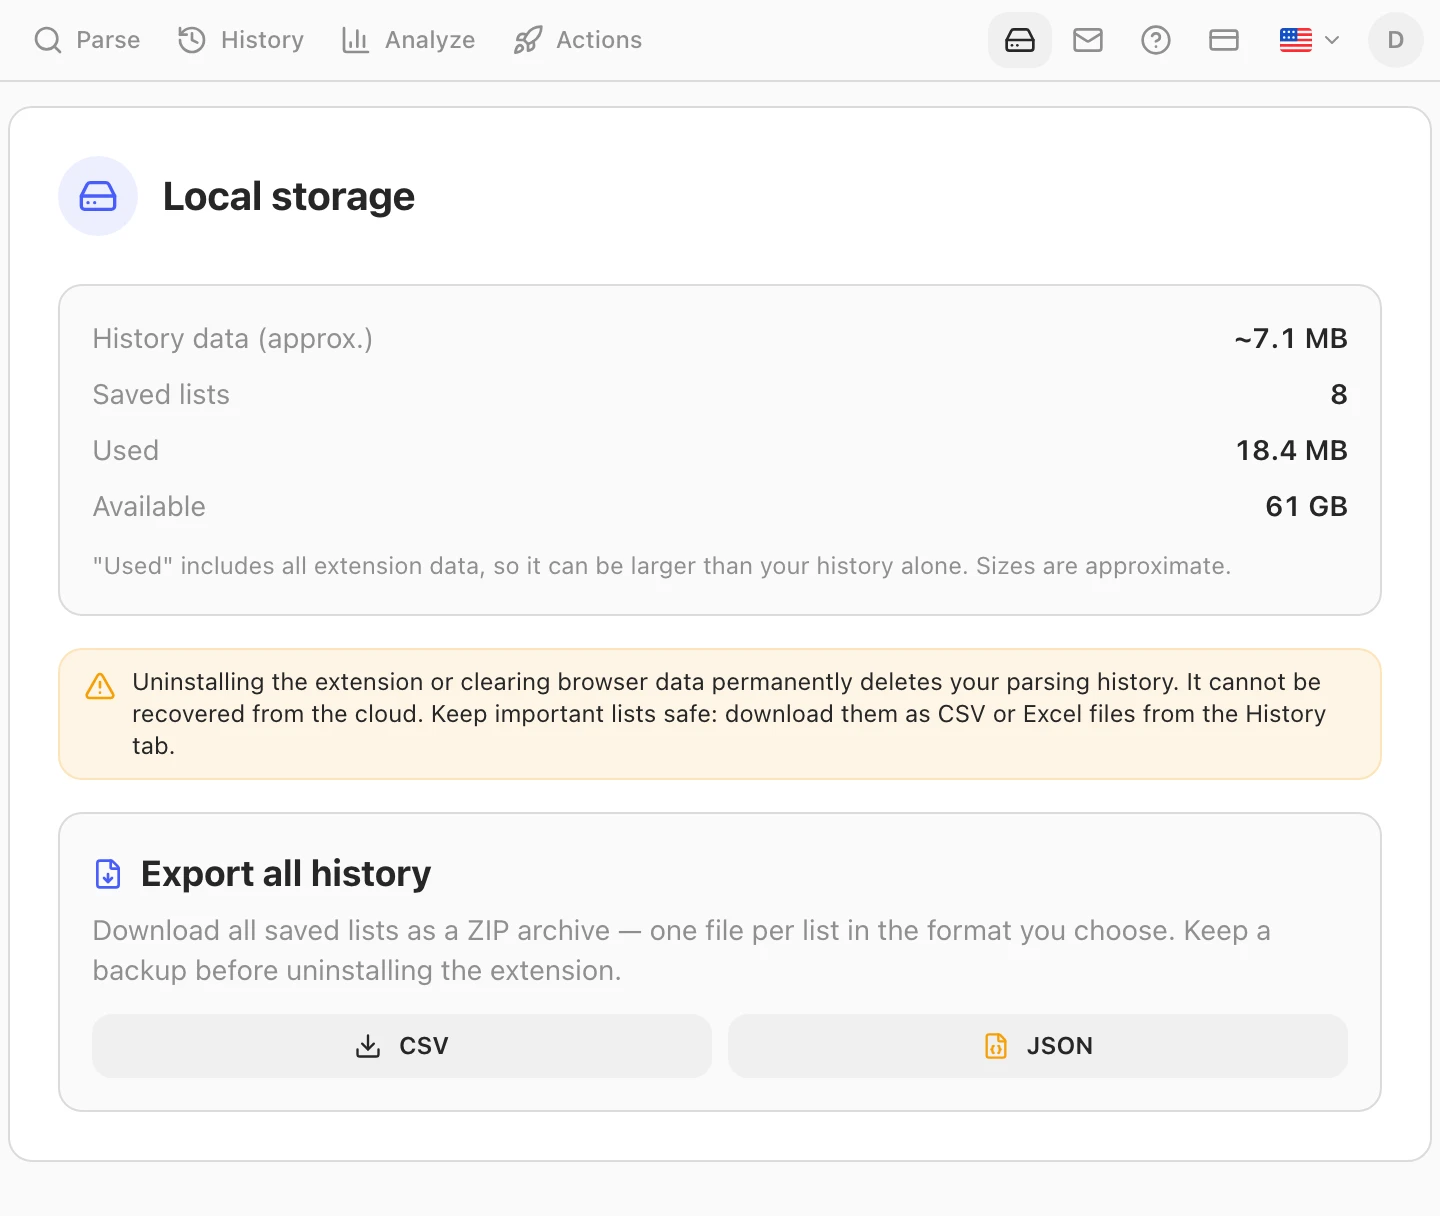Click the Available value 61 GB
1440x1216 pixels.
pos(1307,507)
